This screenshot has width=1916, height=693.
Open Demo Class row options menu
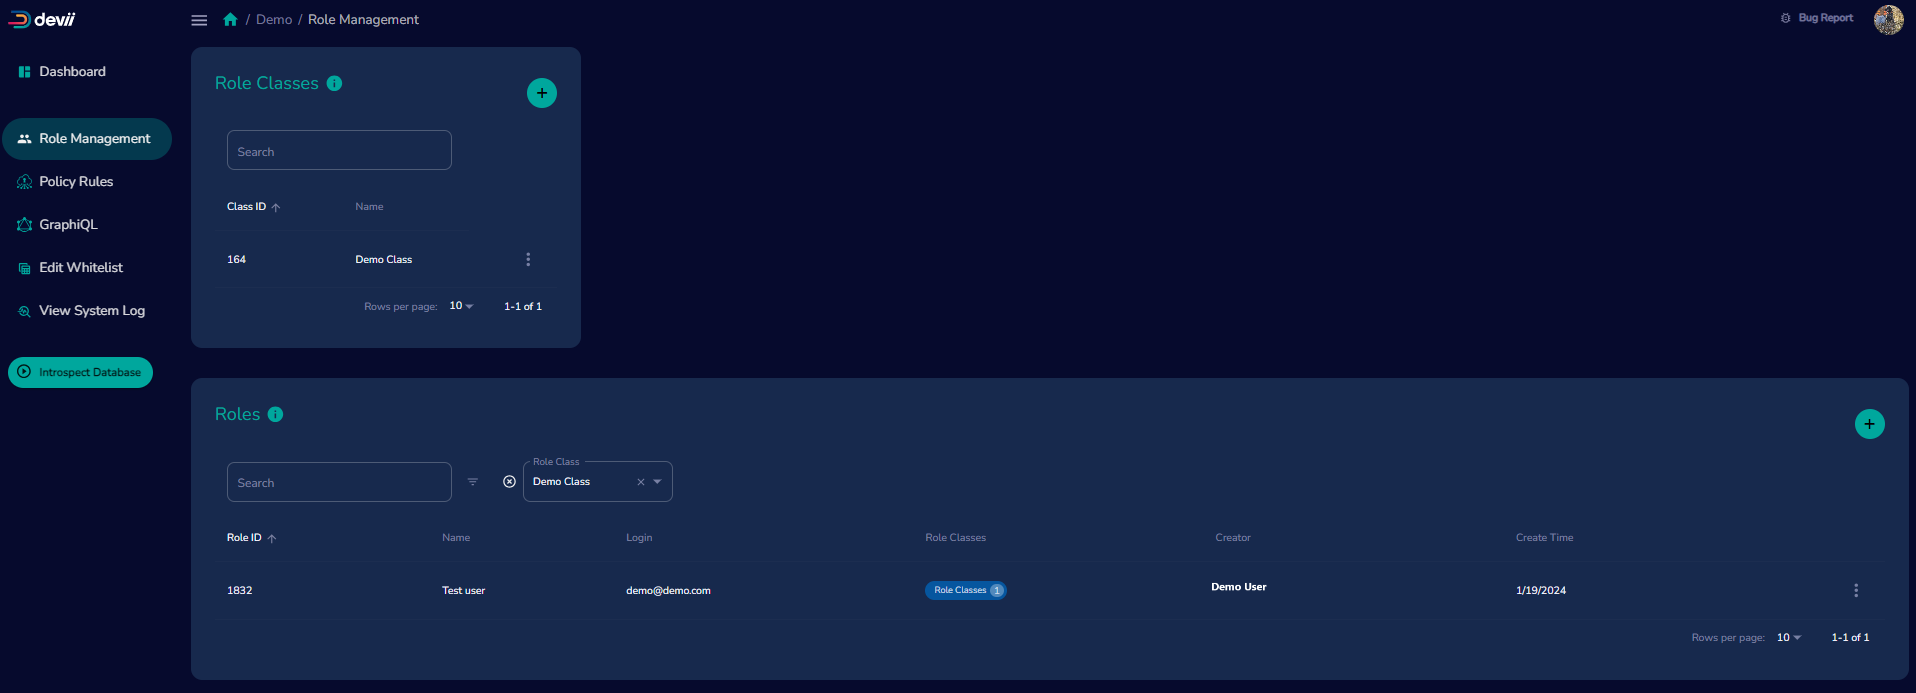528,260
